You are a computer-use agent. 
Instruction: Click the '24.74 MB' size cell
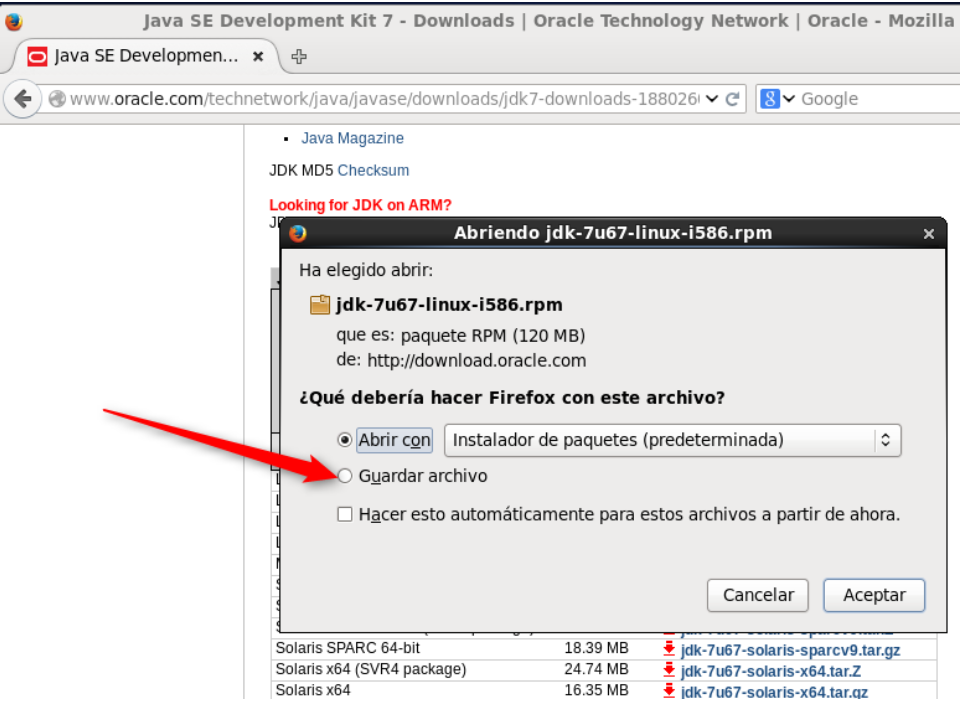click(596, 669)
